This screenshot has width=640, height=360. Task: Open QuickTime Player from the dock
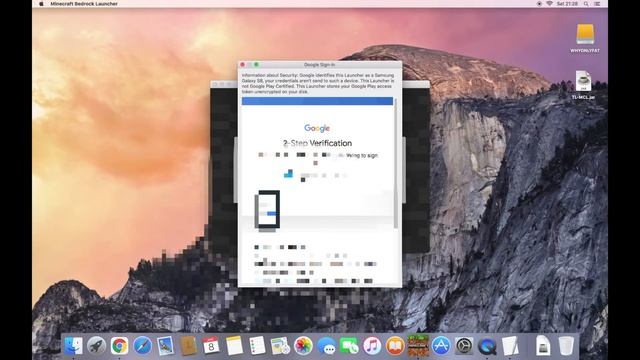487,346
